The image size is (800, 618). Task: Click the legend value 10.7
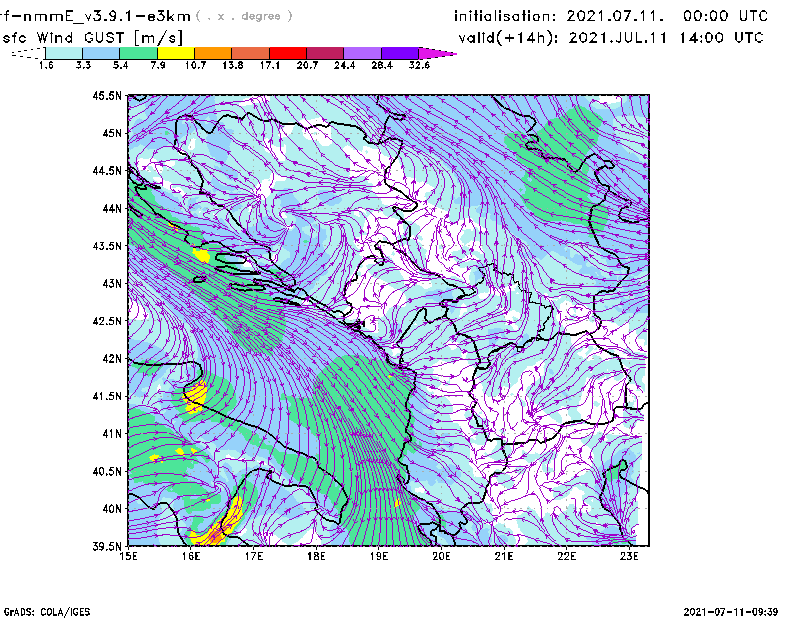tap(195, 65)
